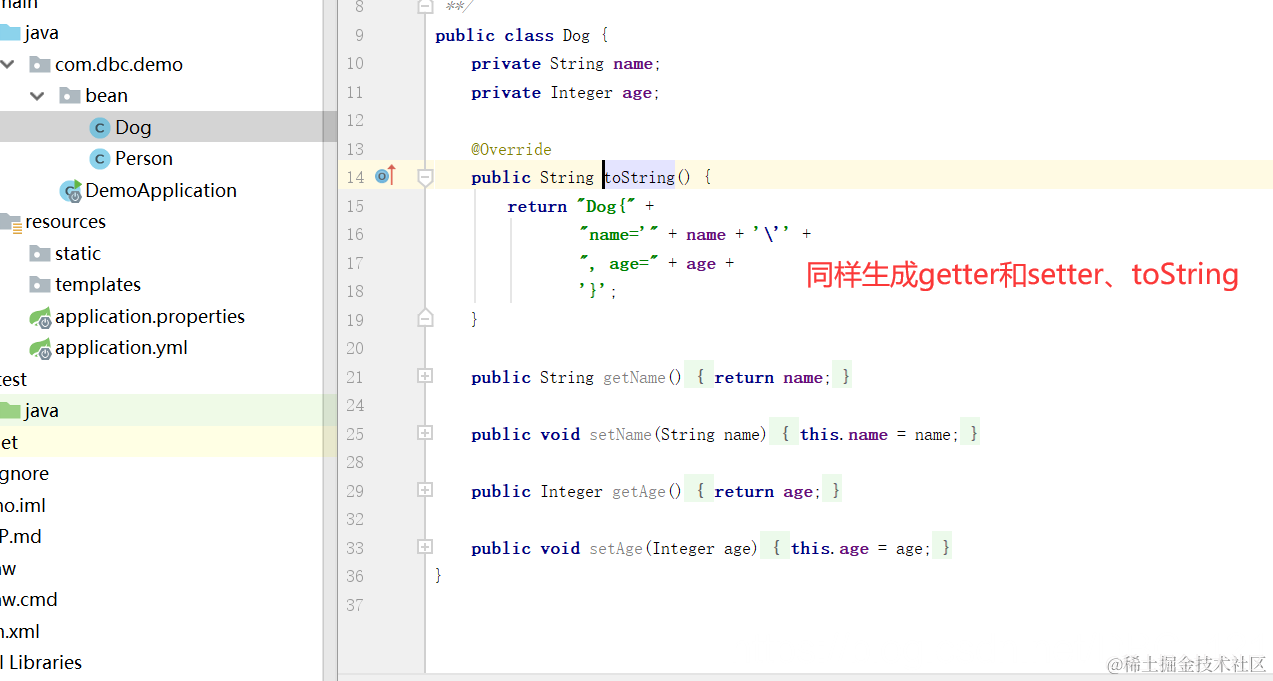1273x681 pixels.
Task: Click line number 16 in the gutter
Action: 355,234
